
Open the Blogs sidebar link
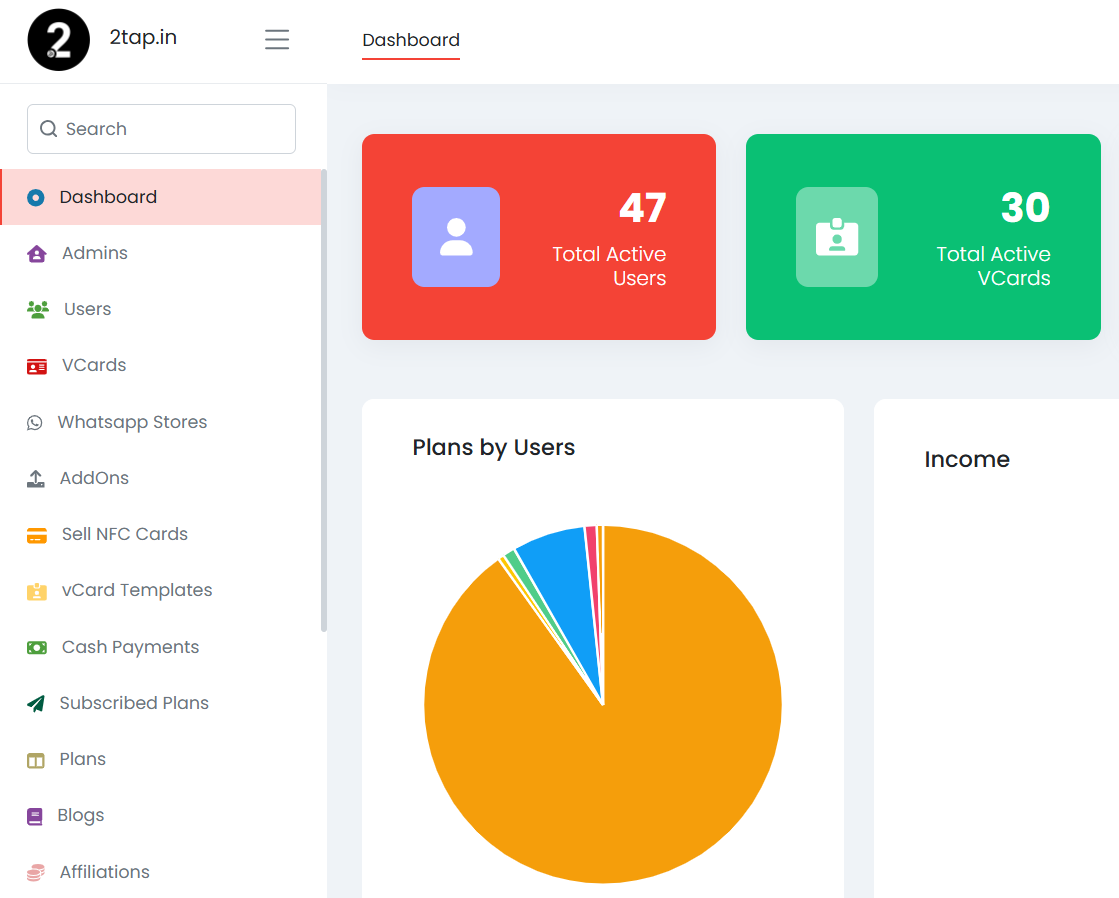coord(81,815)
